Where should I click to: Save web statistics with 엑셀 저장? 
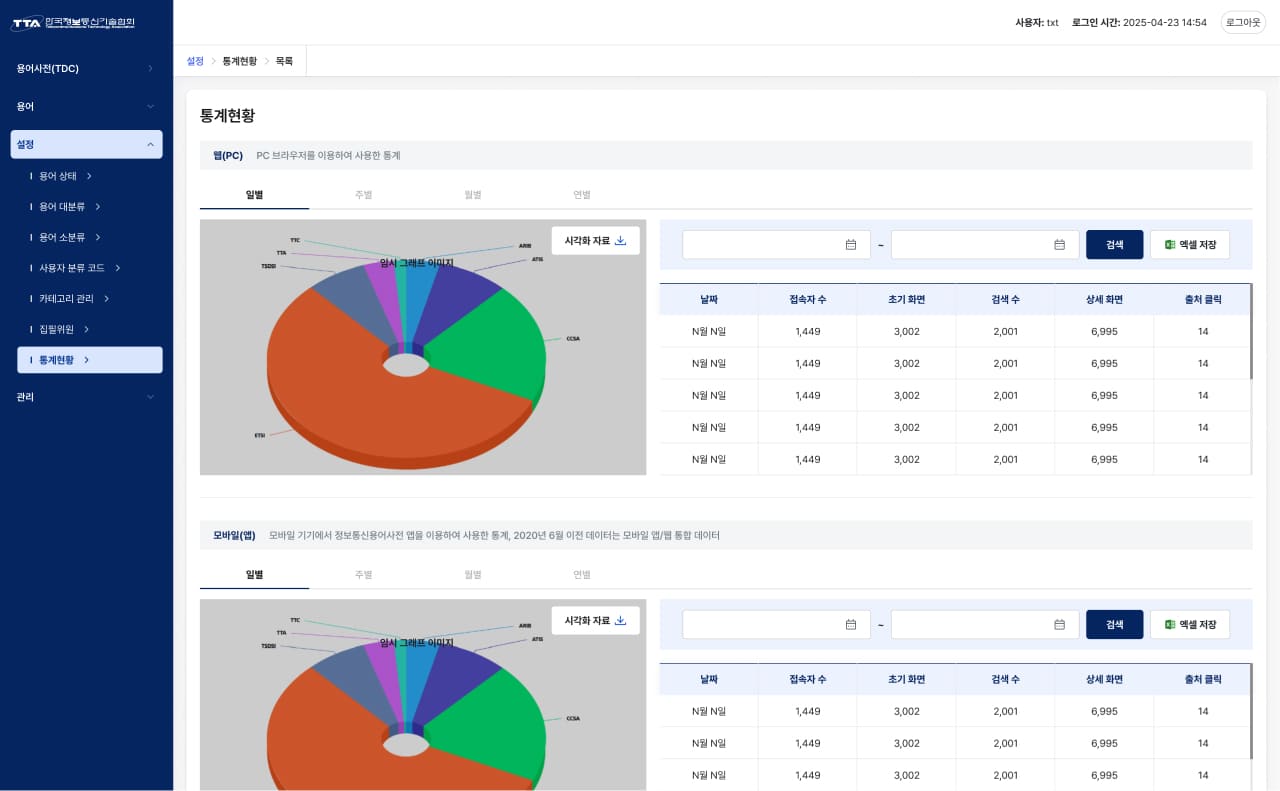(x=1189, y=245)
